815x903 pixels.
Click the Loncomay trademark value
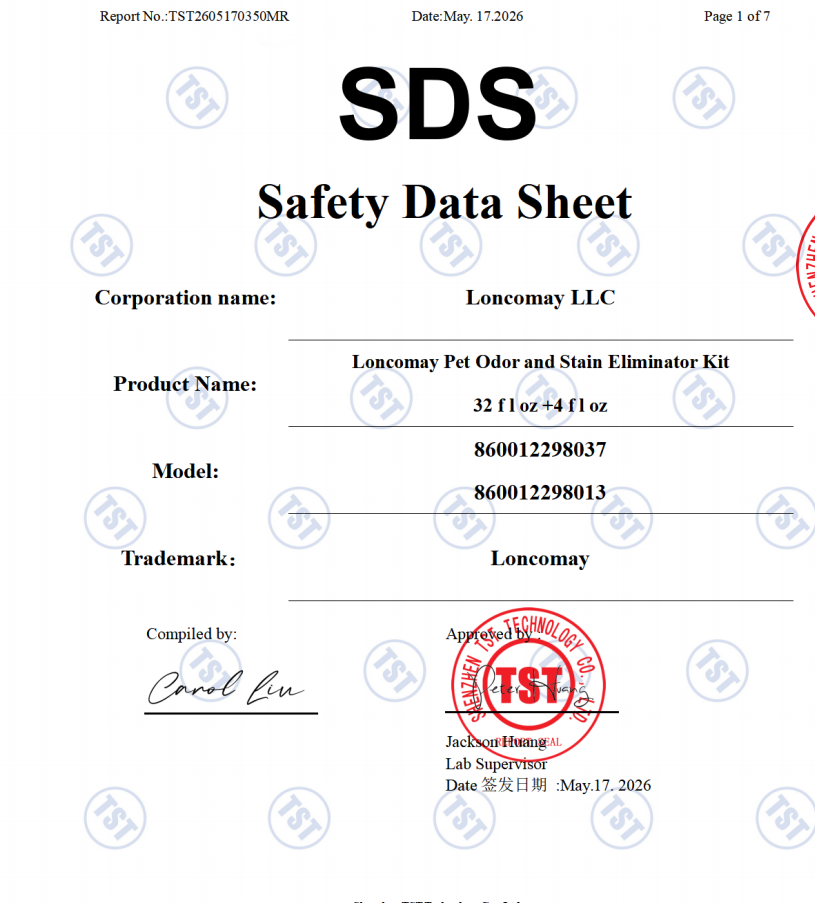tap(540, 558)
